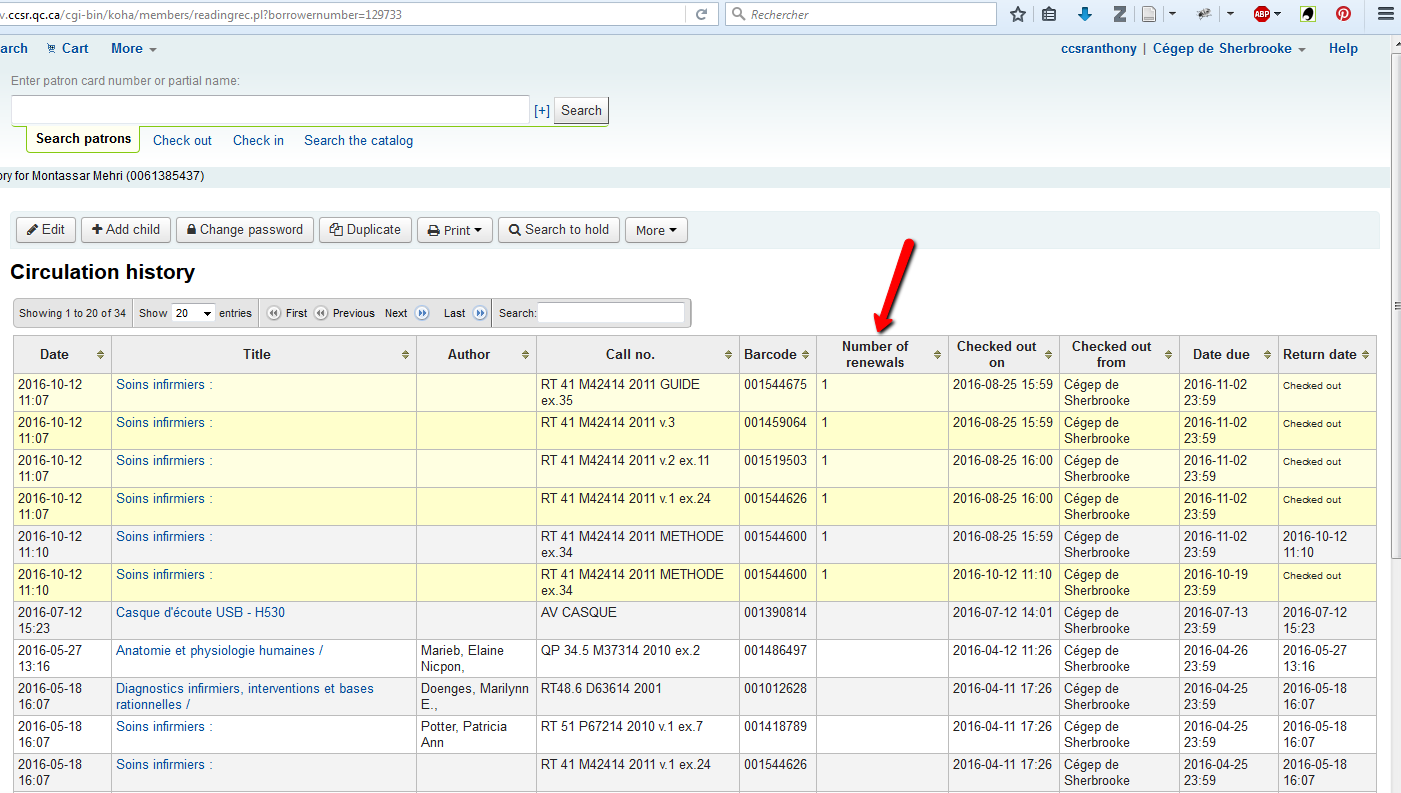Click the patron card number input field

[x=270, y=110]
